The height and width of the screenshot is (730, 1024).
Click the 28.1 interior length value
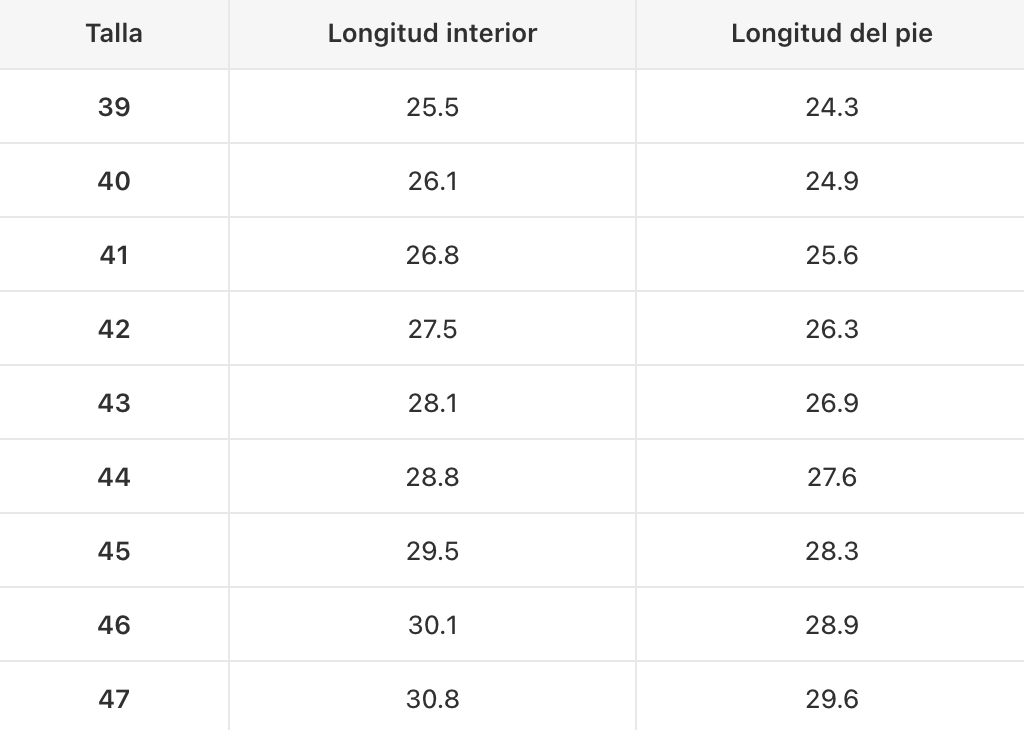[432, 403]
